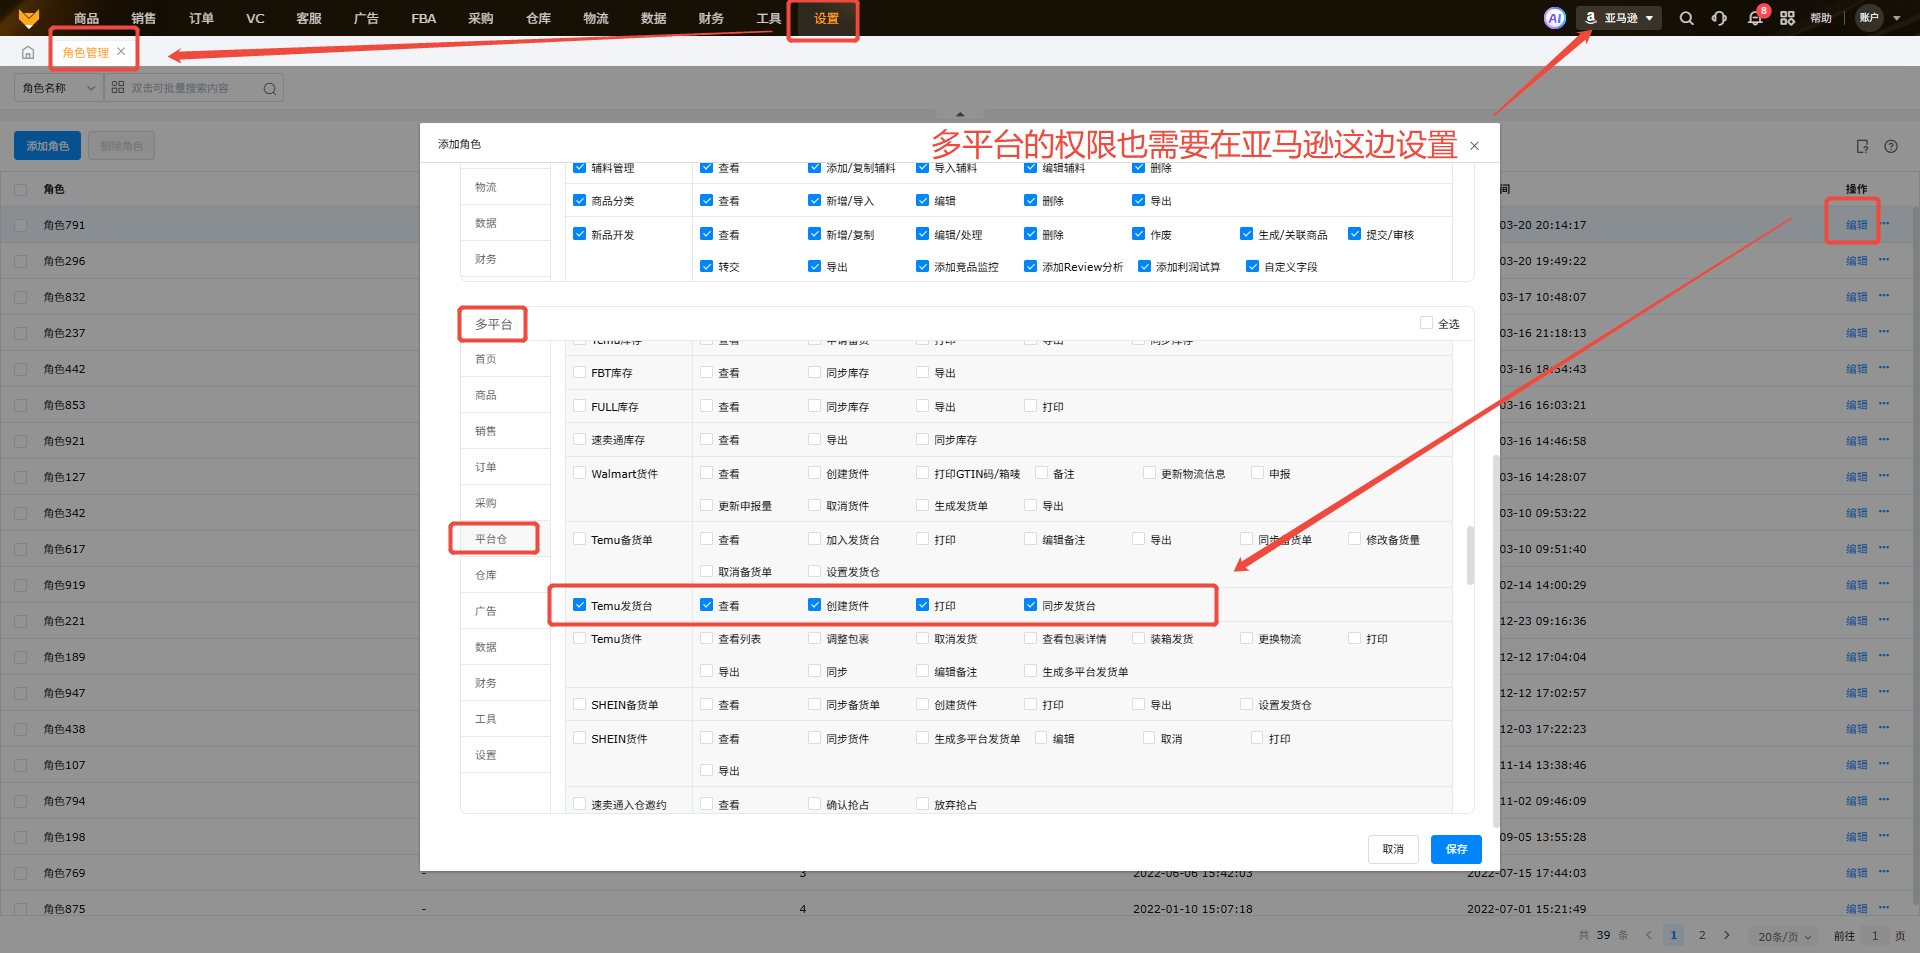Click the help question mark circle icon
Screen dimensions: 1920x953
click(1891, 146)
